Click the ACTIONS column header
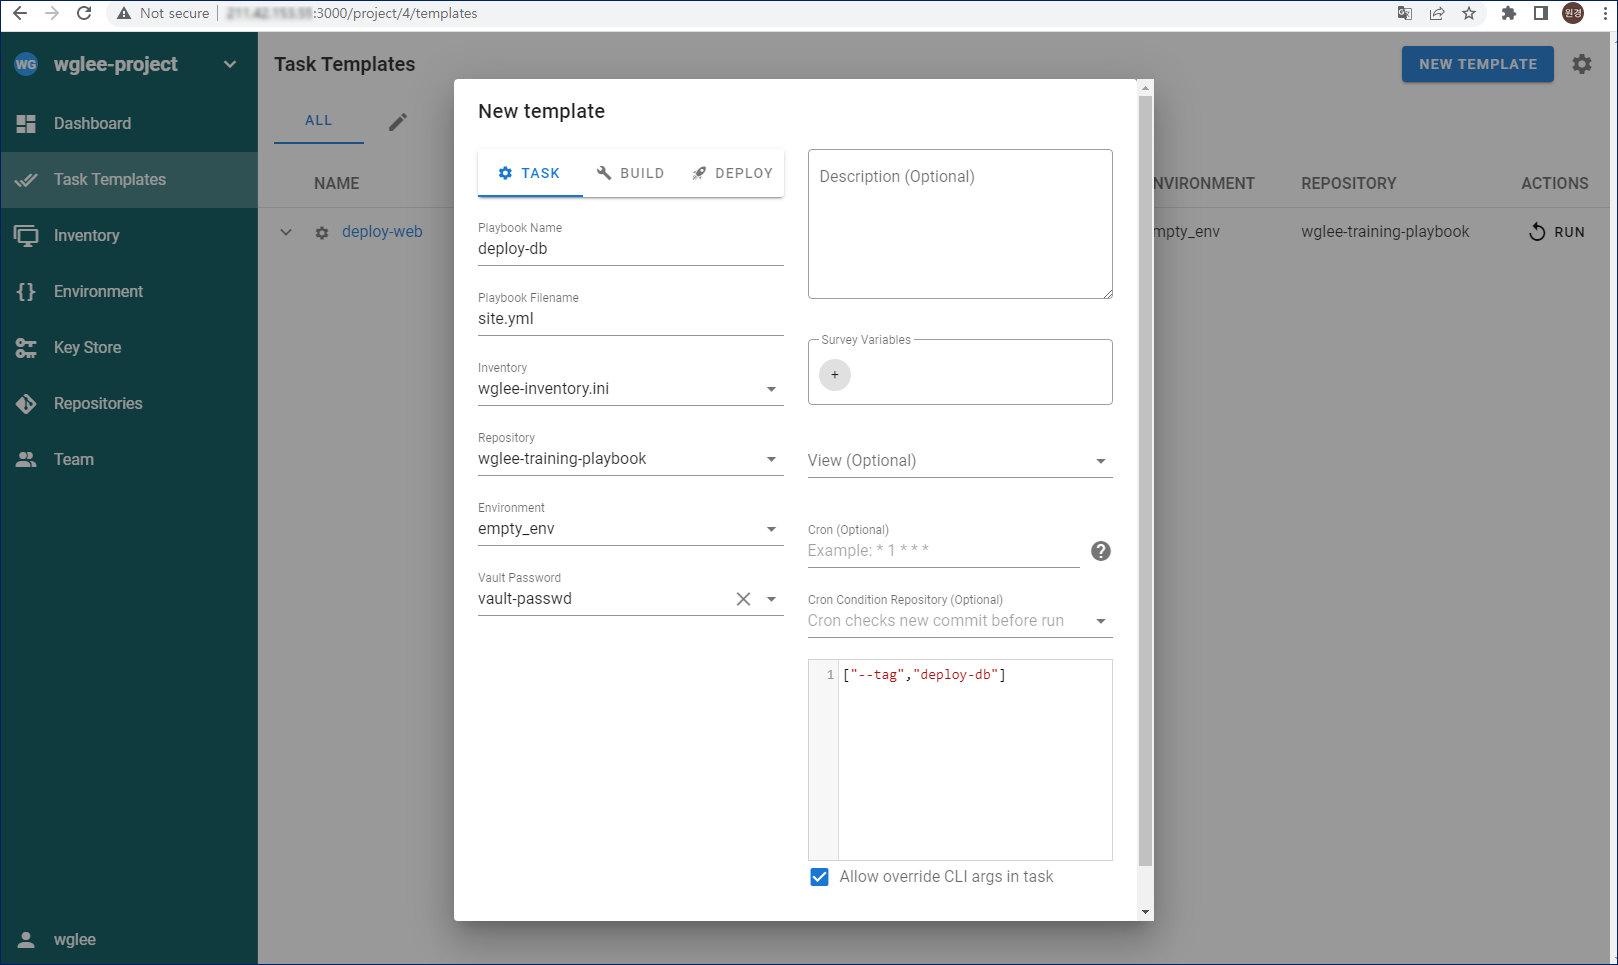Screen dimensions: 1618x965 point(1555,184)
